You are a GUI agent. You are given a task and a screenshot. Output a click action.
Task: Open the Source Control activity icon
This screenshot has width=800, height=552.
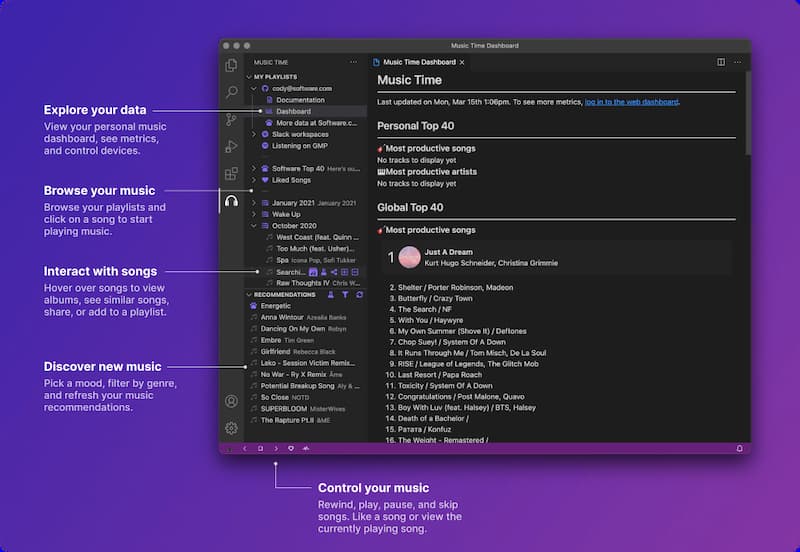(x=231, y=119)
